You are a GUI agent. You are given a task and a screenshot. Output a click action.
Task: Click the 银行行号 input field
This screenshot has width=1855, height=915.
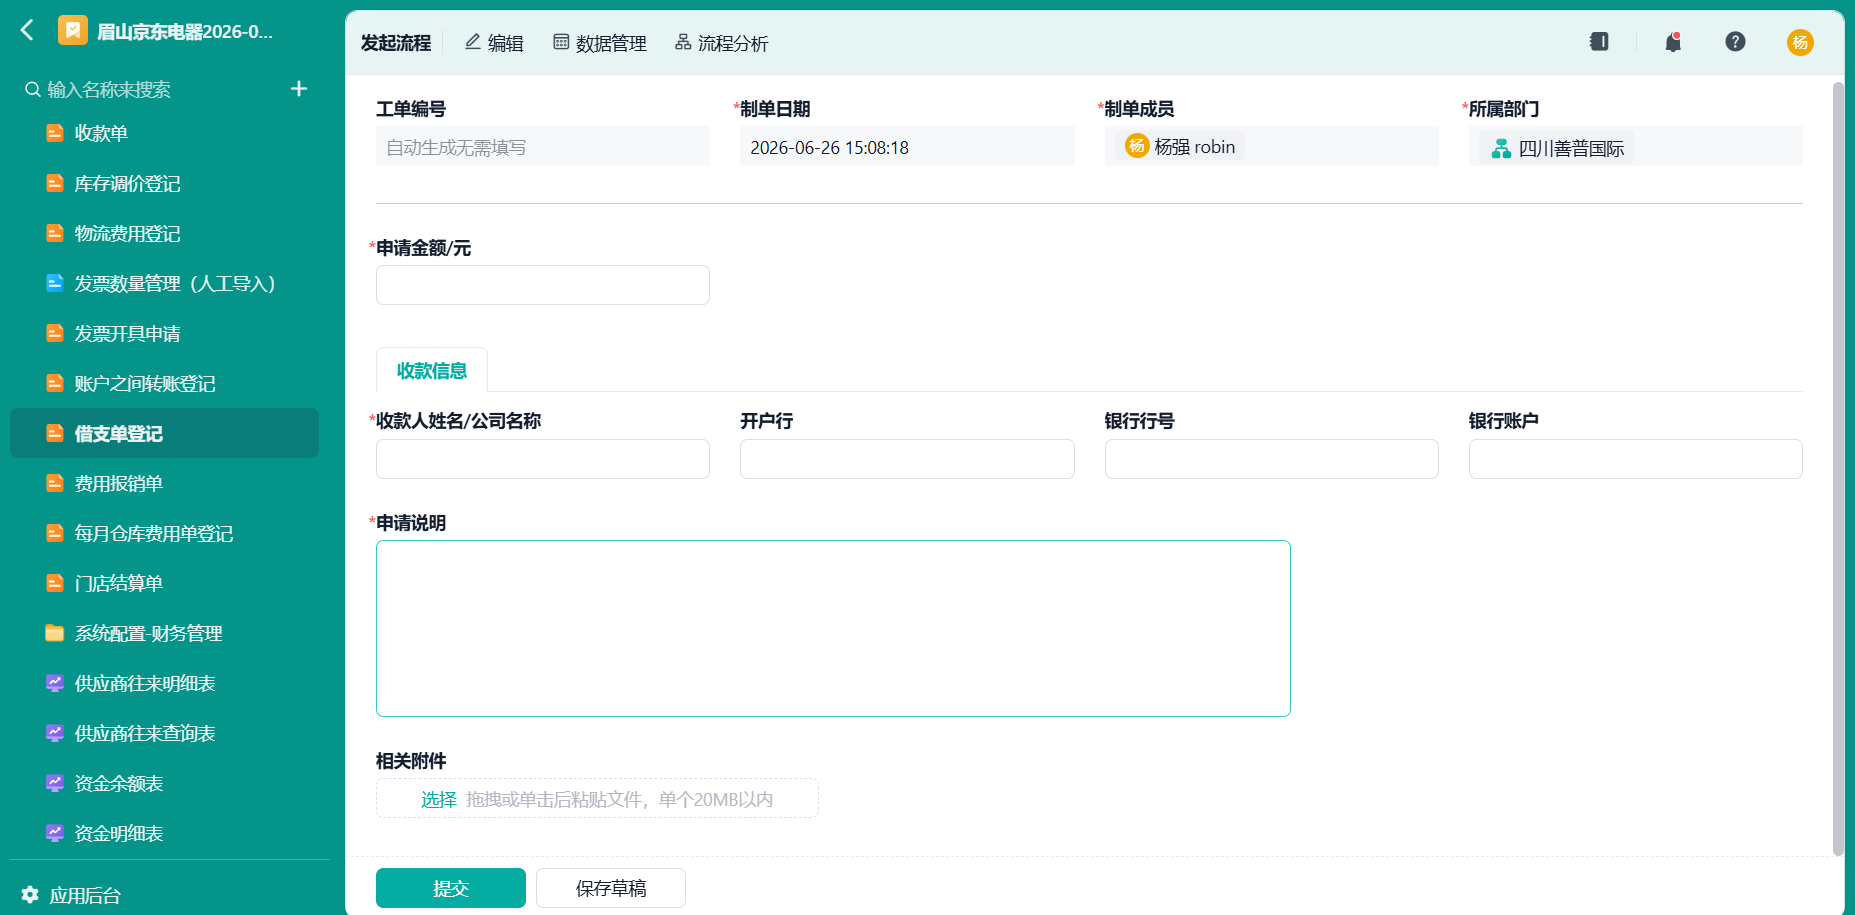pyautogui.click(x=1271, y=459)
